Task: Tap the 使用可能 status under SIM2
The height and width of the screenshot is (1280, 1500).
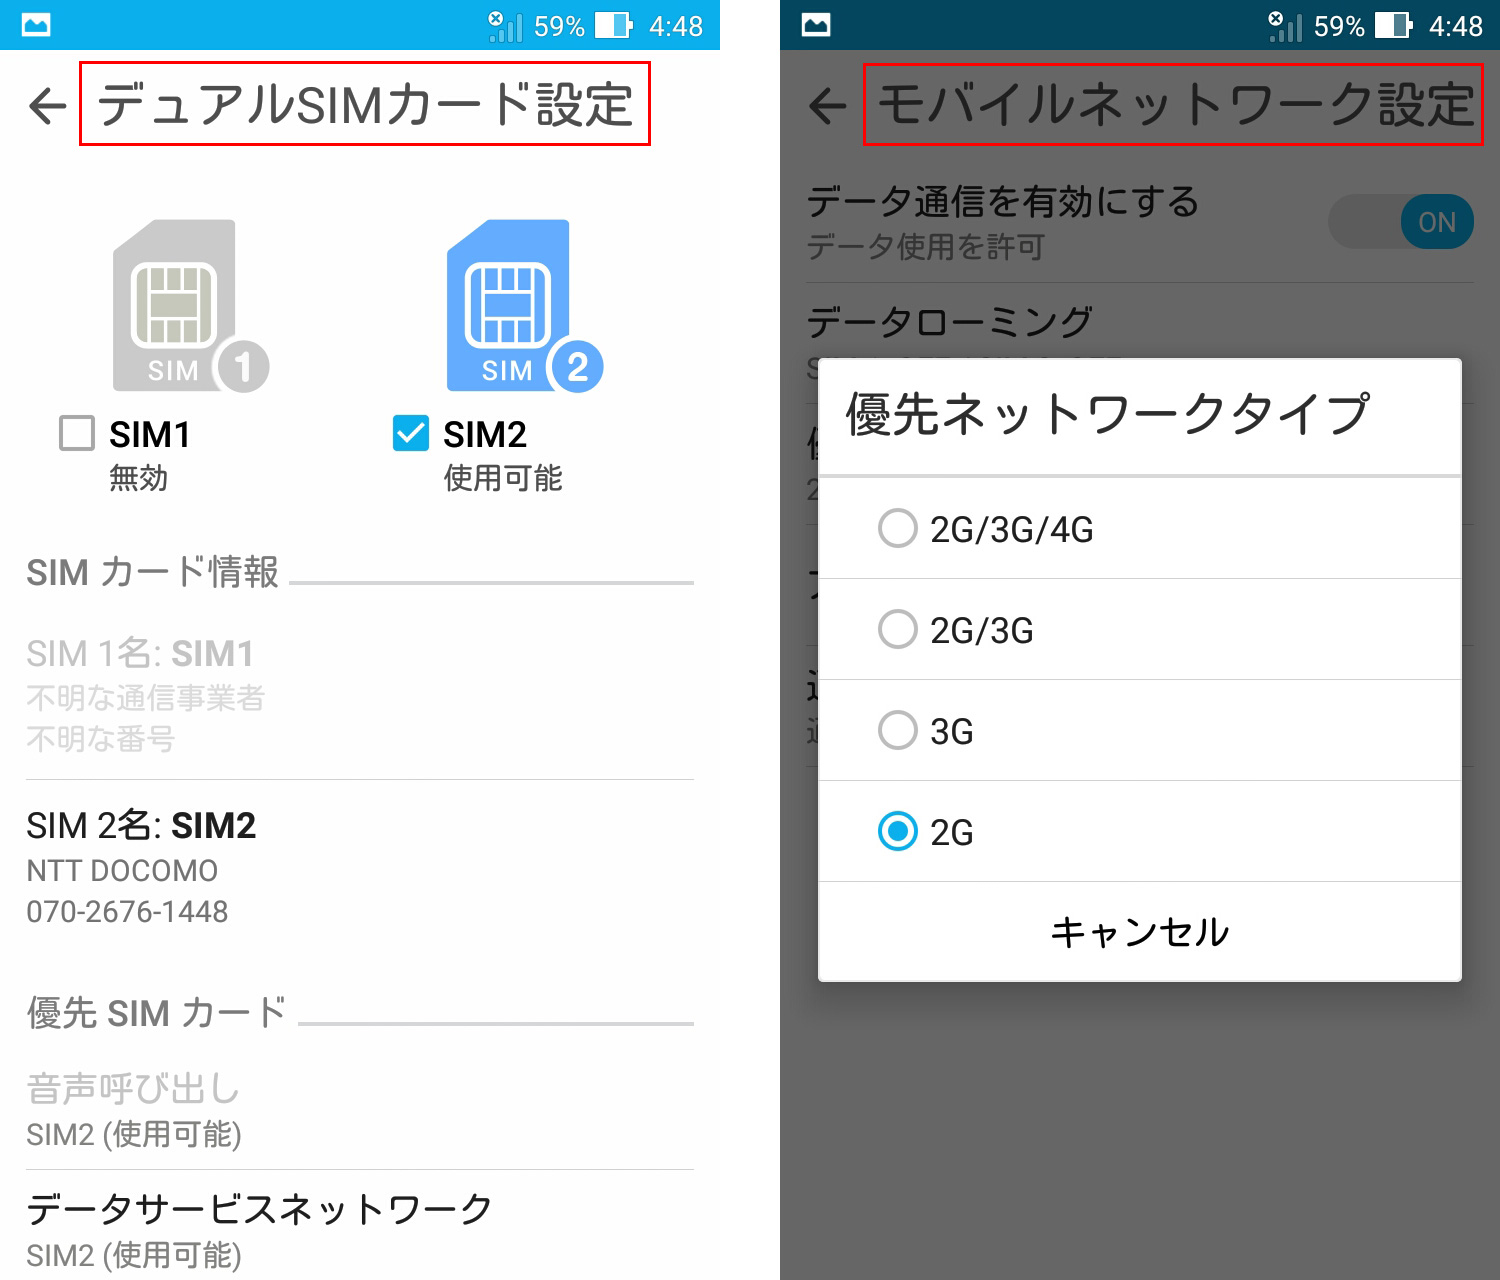Action: click(x=503, y=478)
